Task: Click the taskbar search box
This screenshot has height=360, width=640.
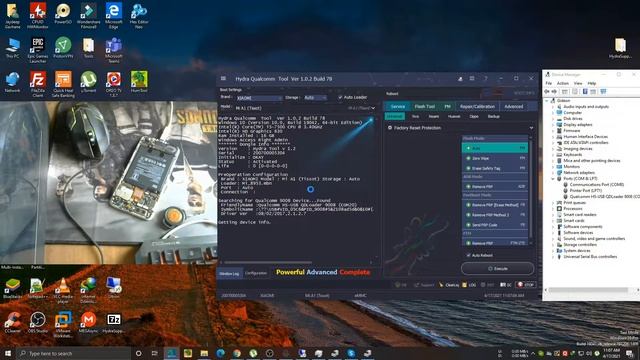Action: [74, 353]
